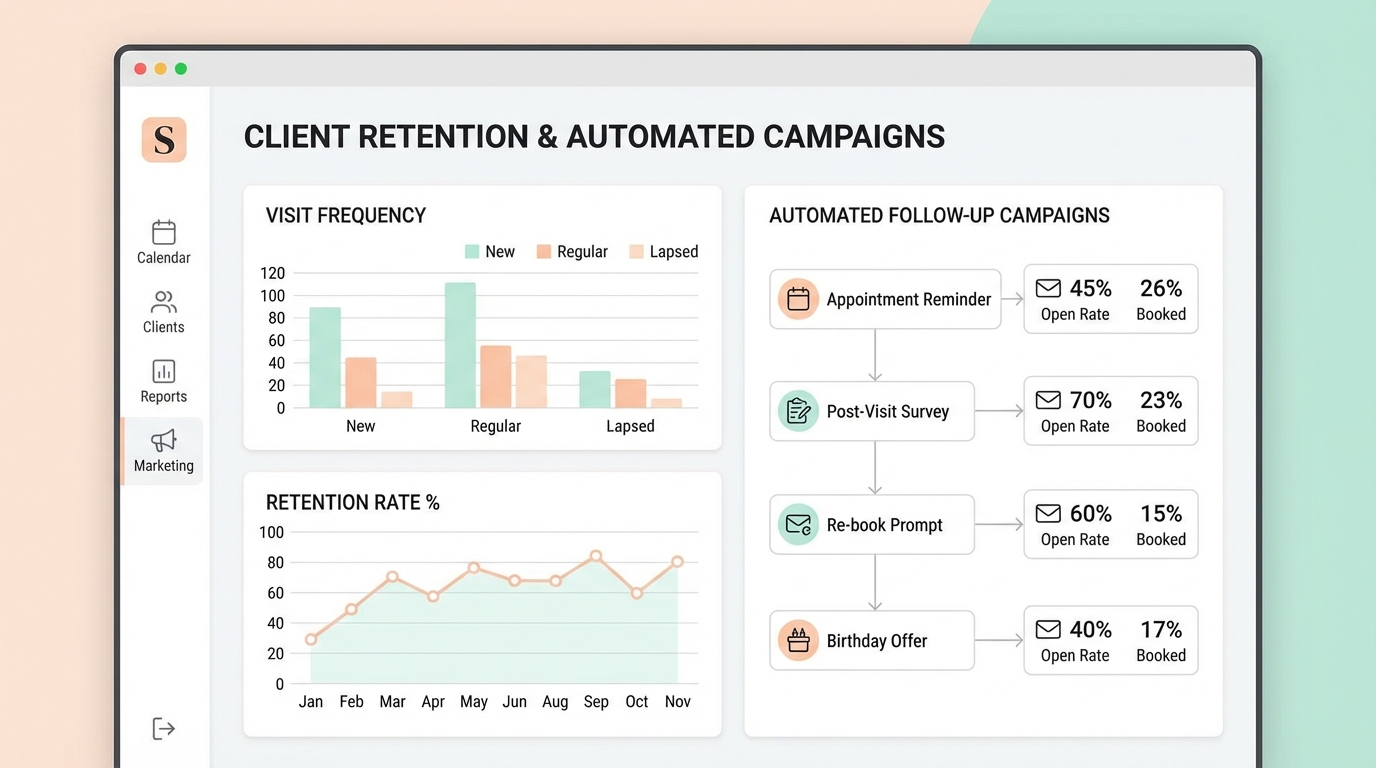1376x768 pixels.
Task: Click the Post-Visit Survey clipboard icon
Action: point(798,411)
